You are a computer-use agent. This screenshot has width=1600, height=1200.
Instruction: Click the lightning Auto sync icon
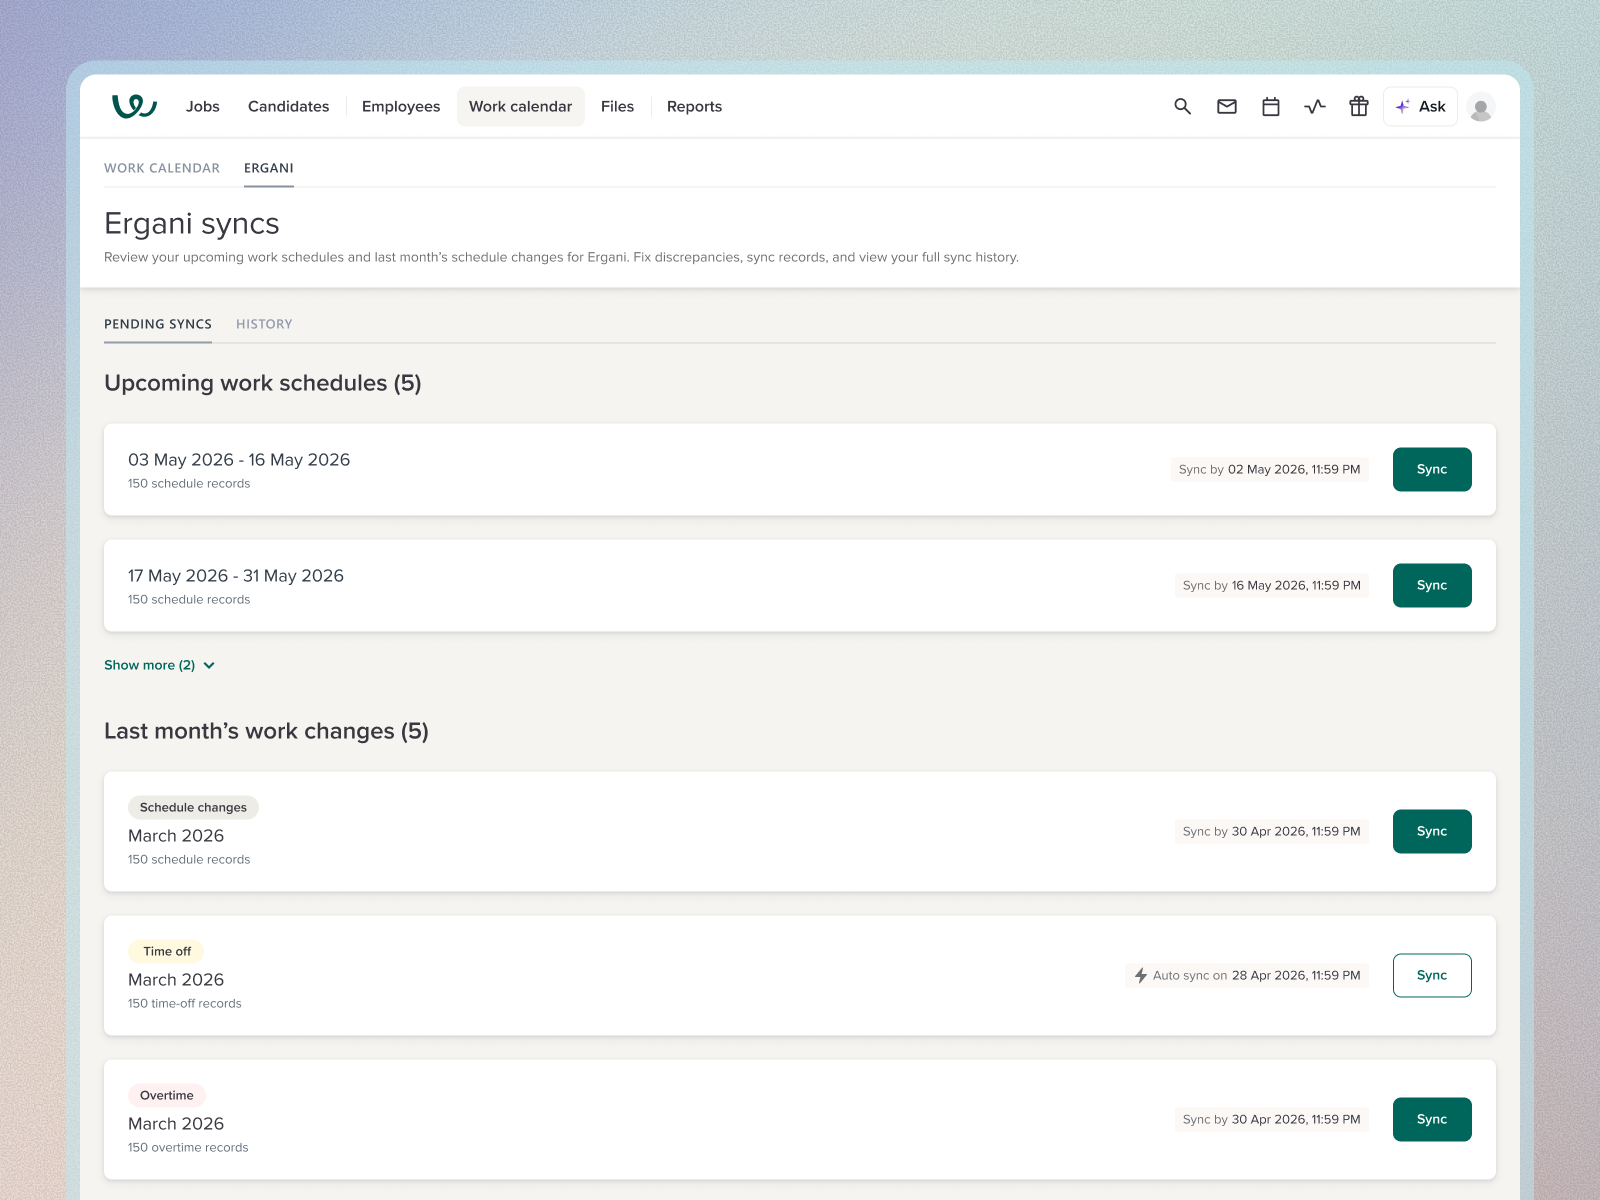pyautogui.click(x=1140, y=975)
